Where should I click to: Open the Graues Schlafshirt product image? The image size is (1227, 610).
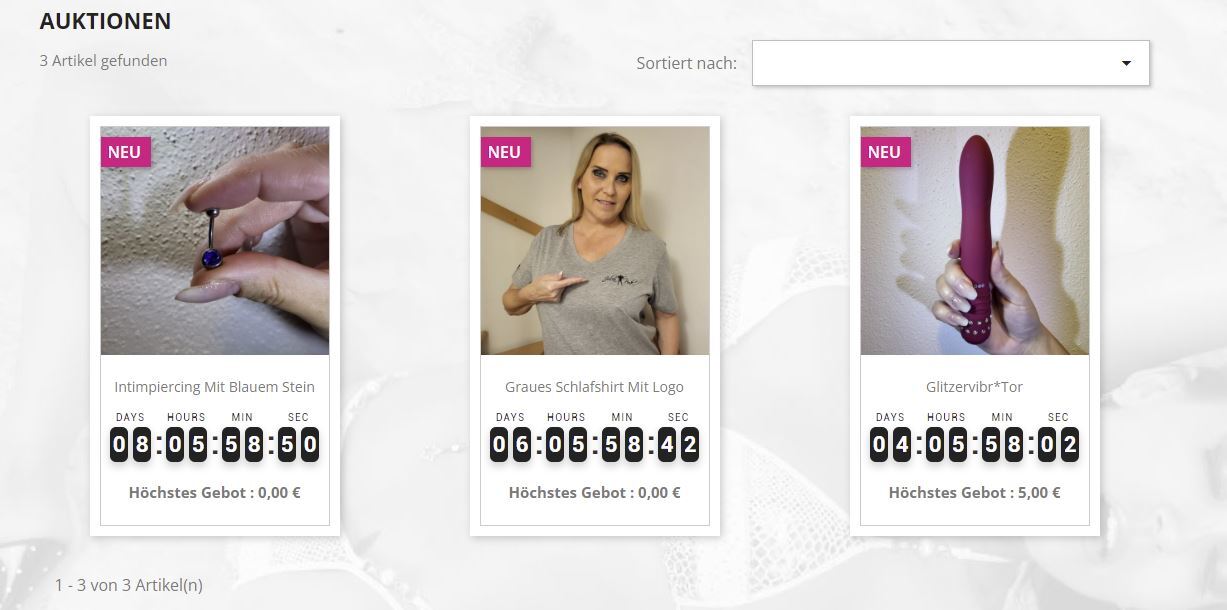click(x=595, y=240)
